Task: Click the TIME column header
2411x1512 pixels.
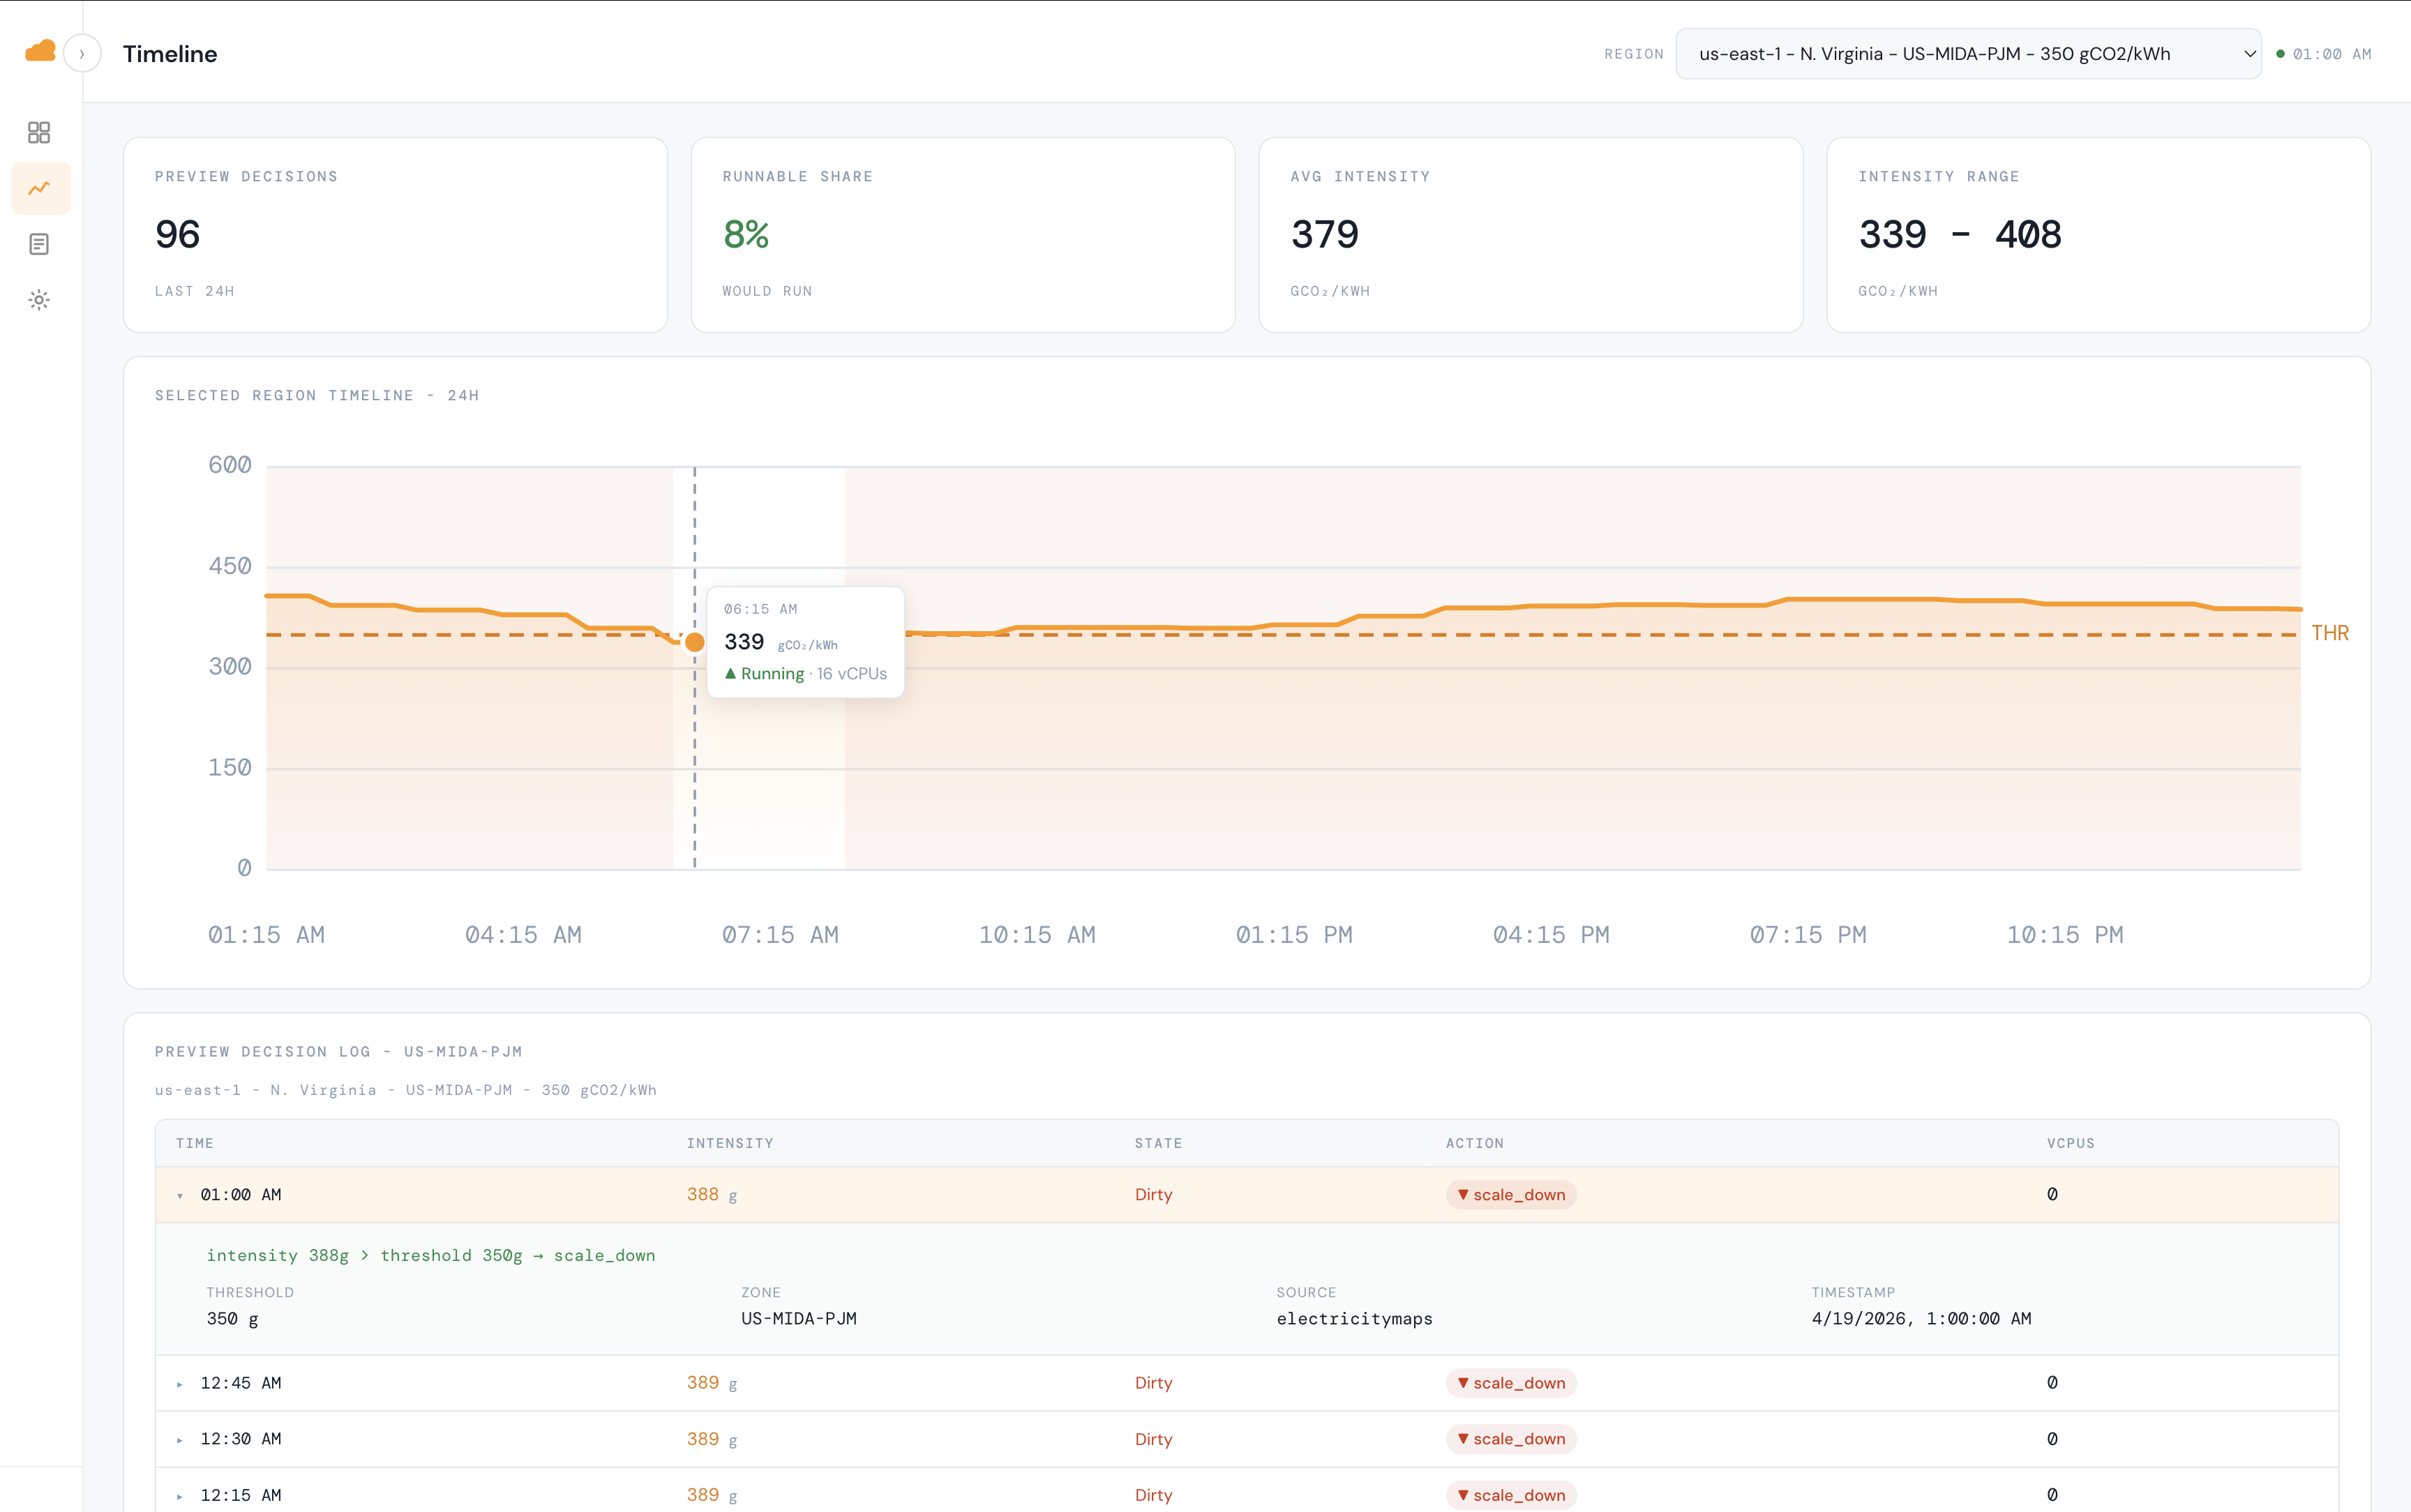Action: pyautogui.click(x=195, y=1143)
